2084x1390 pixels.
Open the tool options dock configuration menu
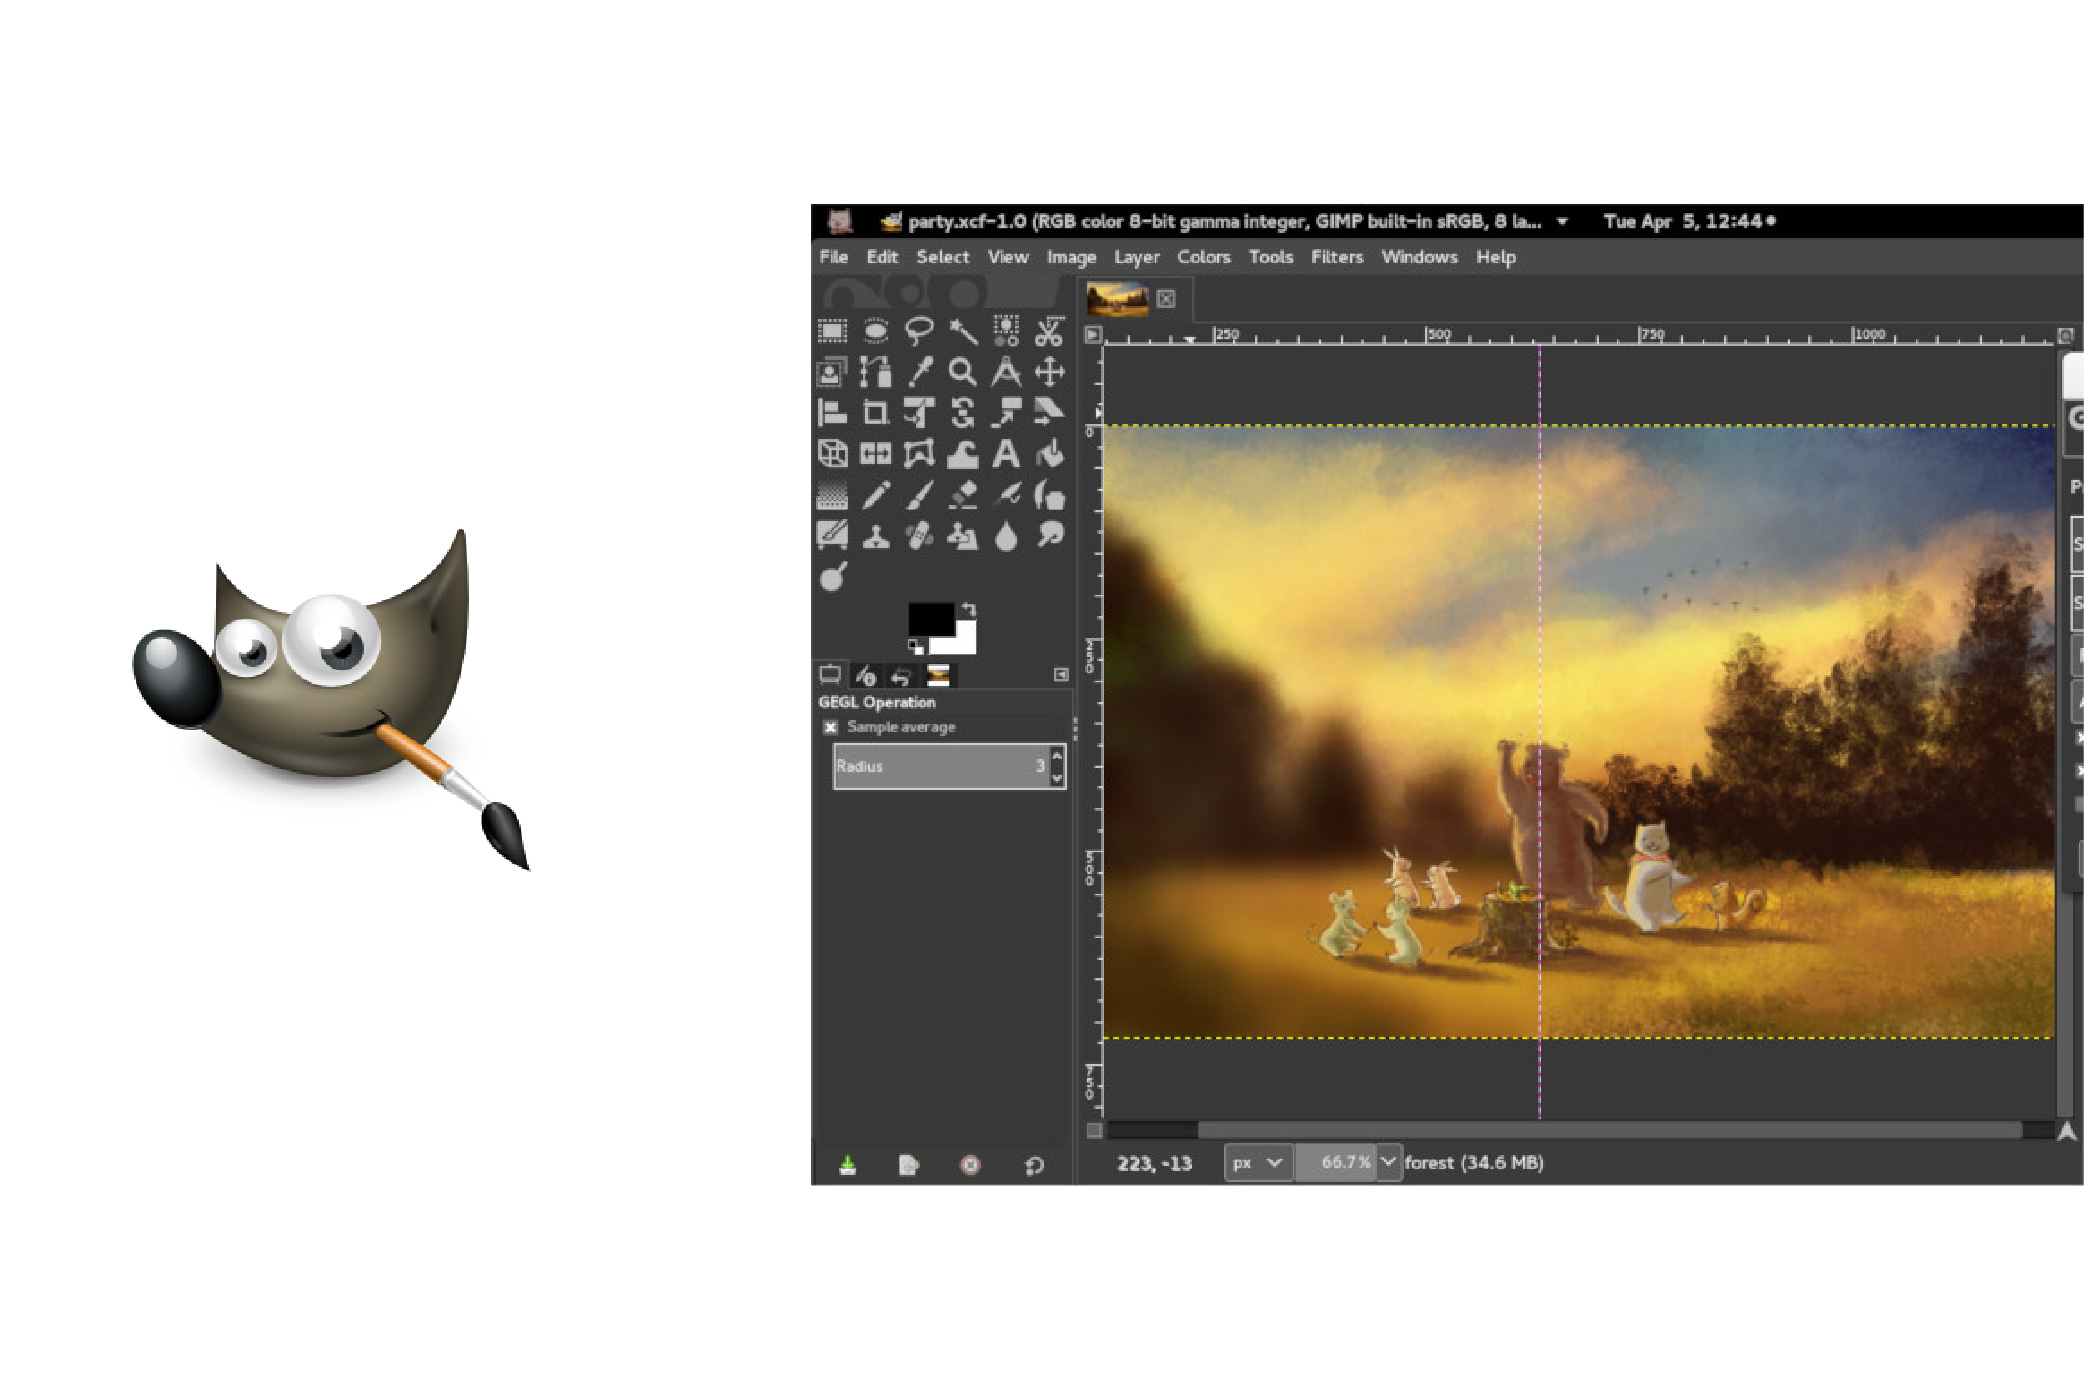[x=1061, y=675]
